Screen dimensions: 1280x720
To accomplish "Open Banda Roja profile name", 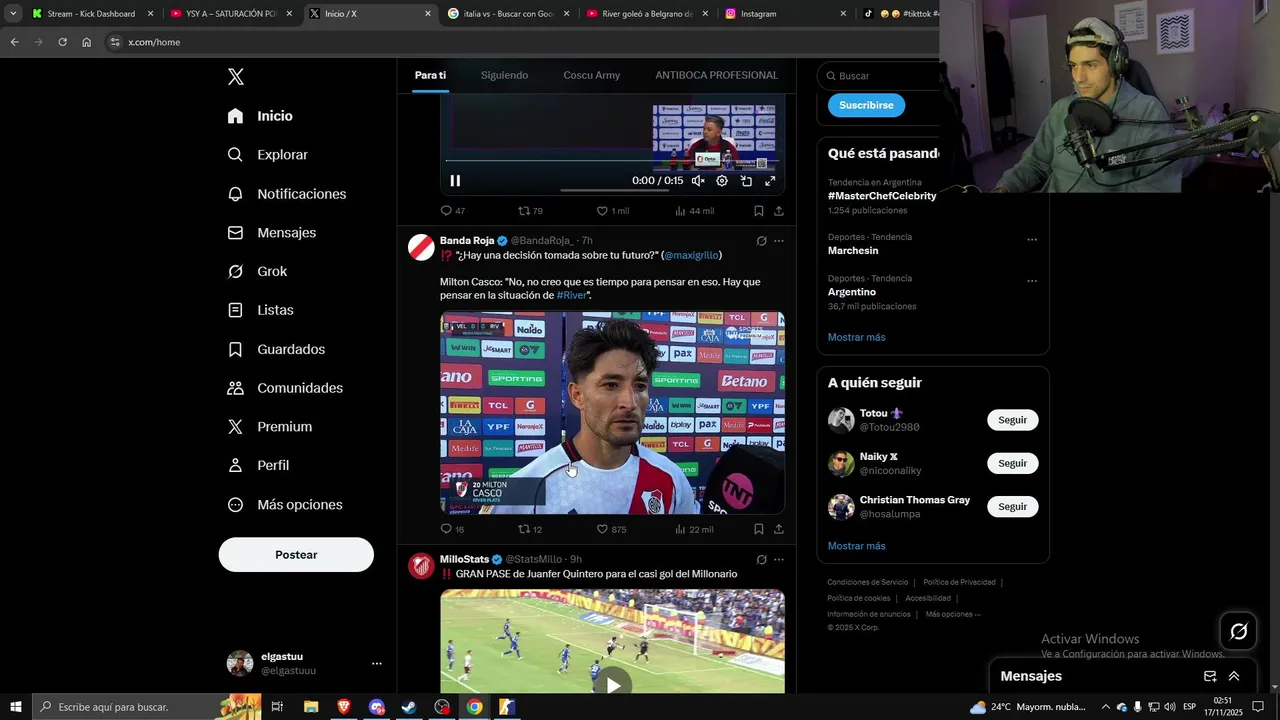I will coord(467,241).
